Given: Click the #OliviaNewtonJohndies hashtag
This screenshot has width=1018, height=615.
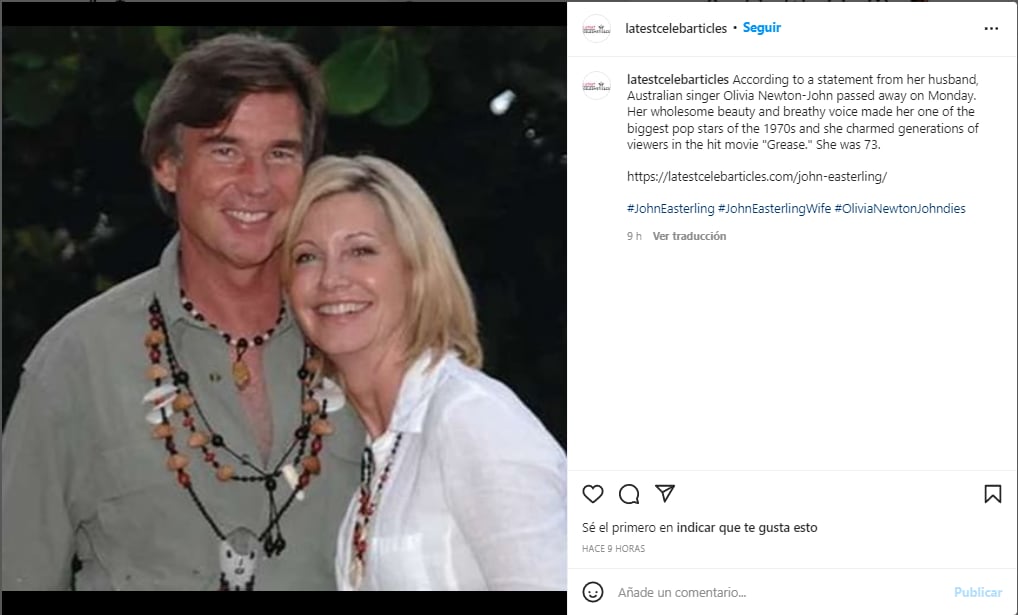Looking at the screenshot, I should point(901,208).
